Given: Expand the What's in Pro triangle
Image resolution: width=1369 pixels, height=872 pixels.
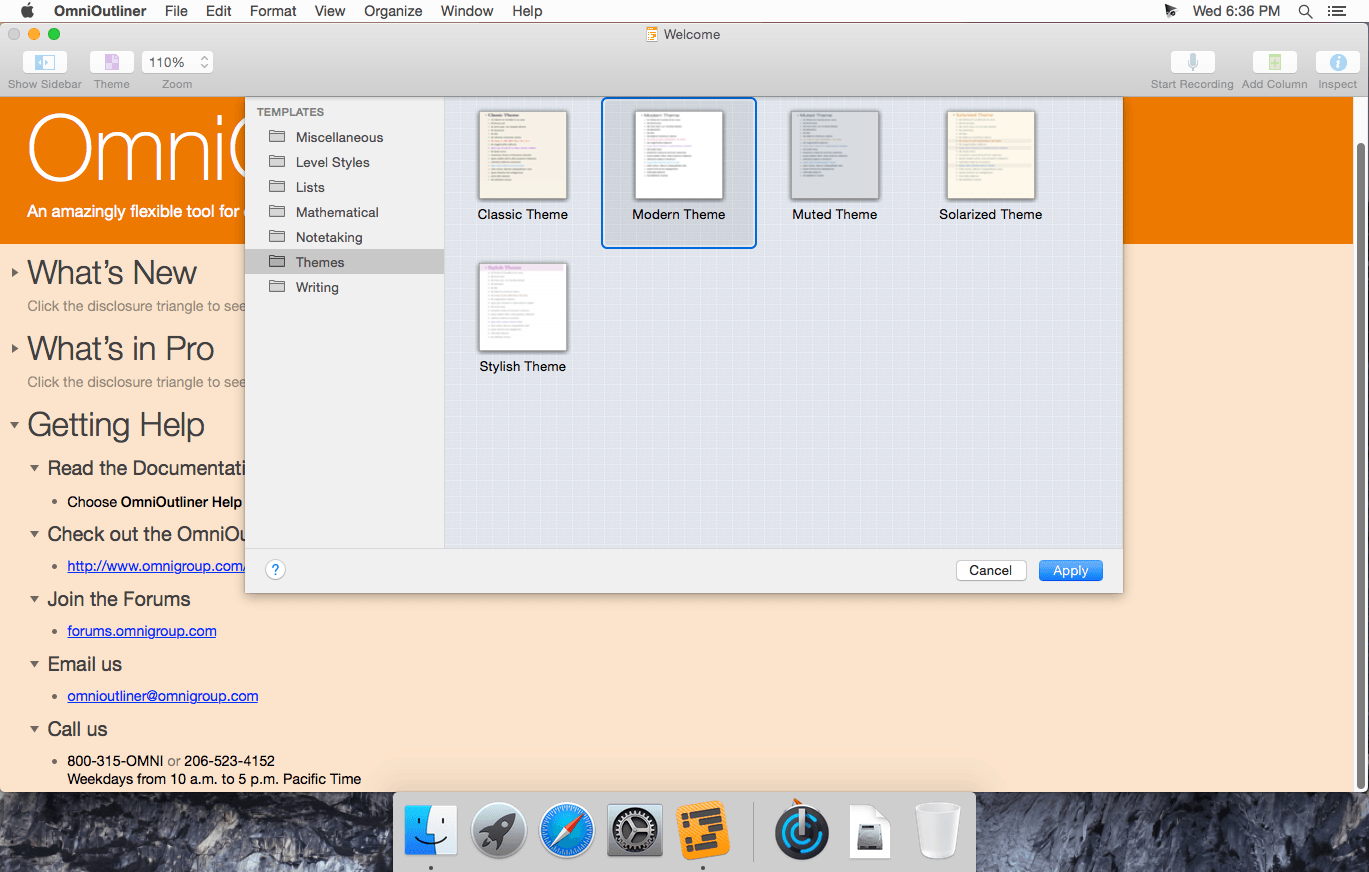Looking at the screenshot, I should 15,349.
